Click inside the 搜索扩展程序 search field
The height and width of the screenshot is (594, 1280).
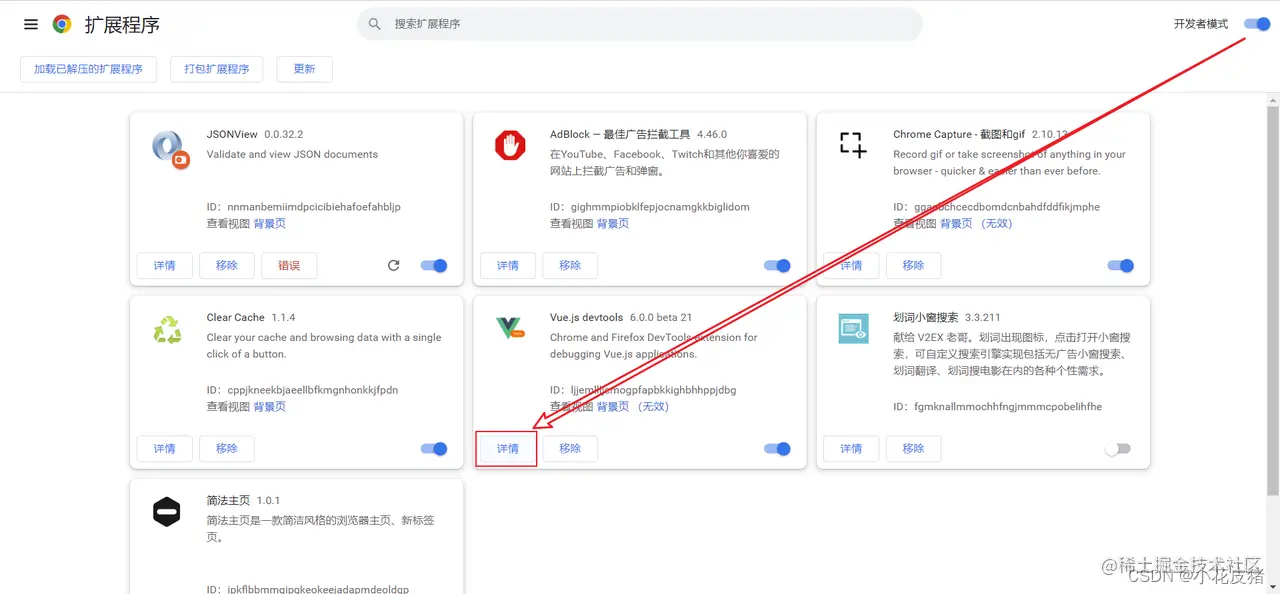click(640, 23)
